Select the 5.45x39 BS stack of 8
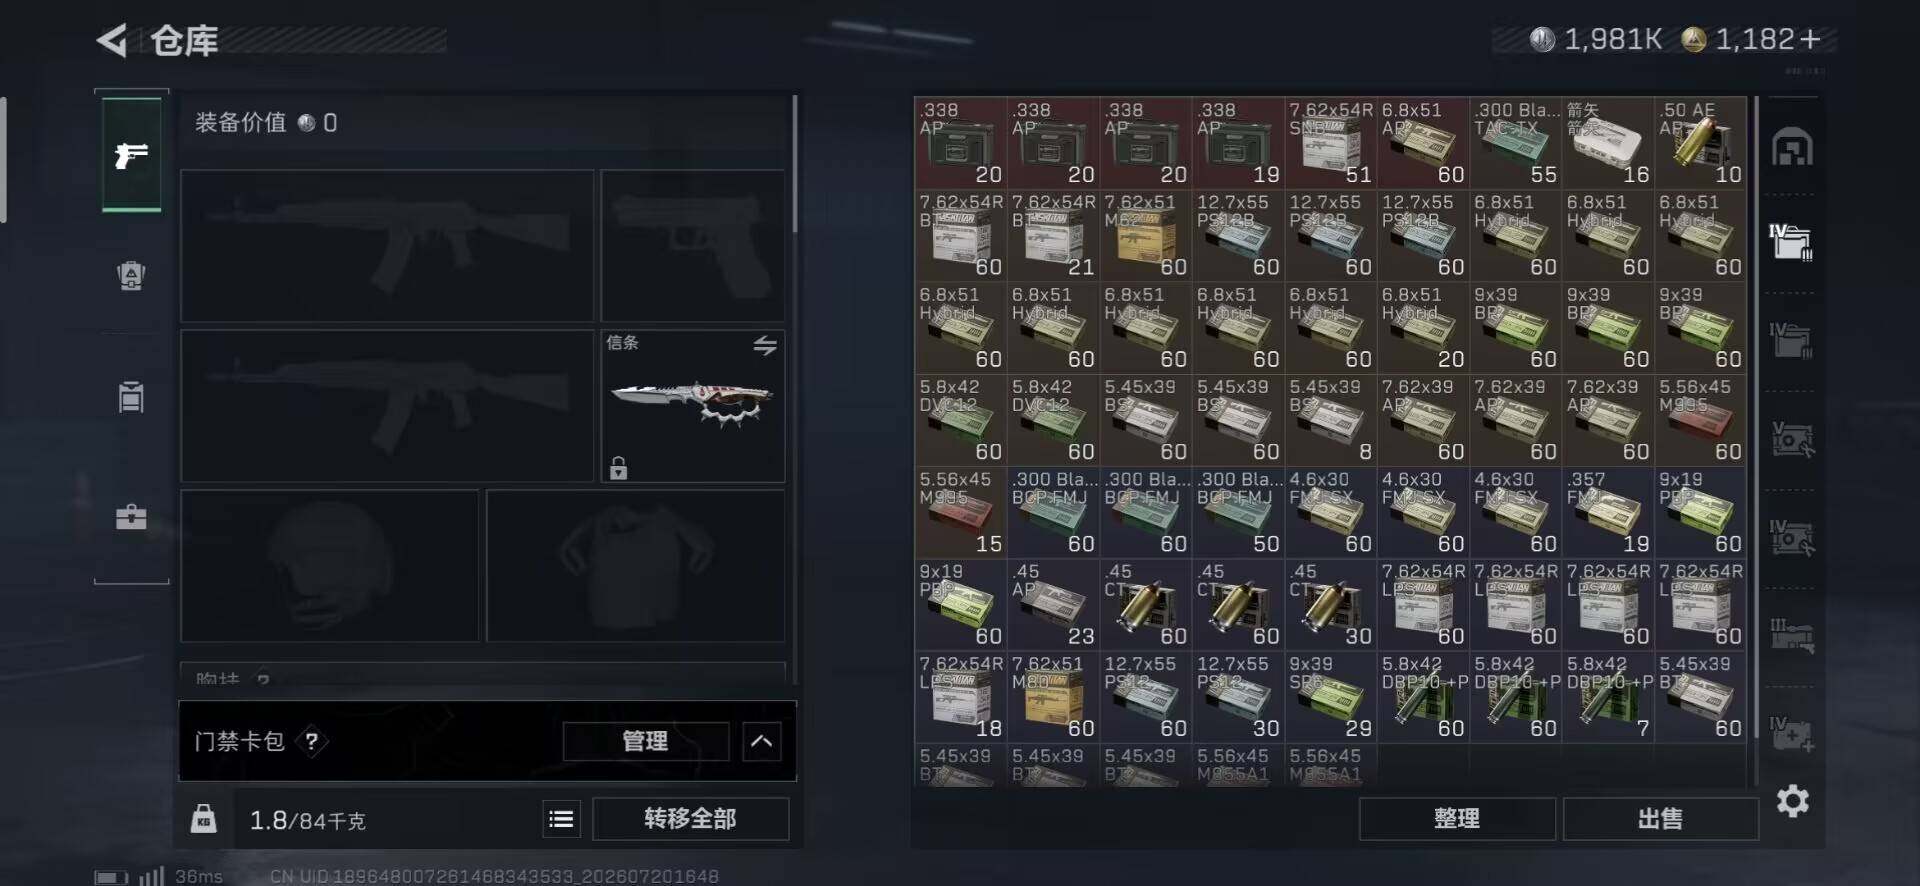This screenshot has height=886, width=1920. pyautogui.click(x=1331, y=420)
